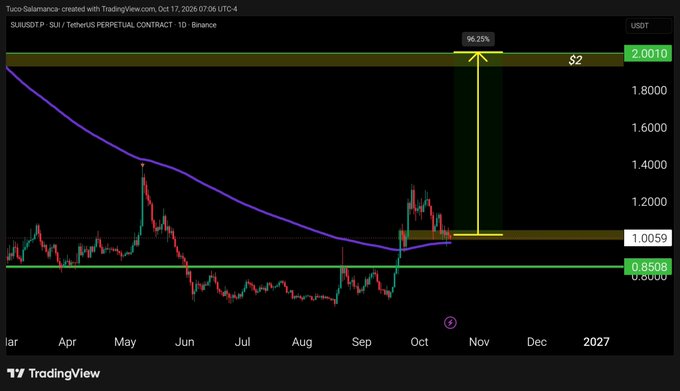Click the 96.25% measurement label
Screen dimensions: 680x391
(x=478, y=39)
